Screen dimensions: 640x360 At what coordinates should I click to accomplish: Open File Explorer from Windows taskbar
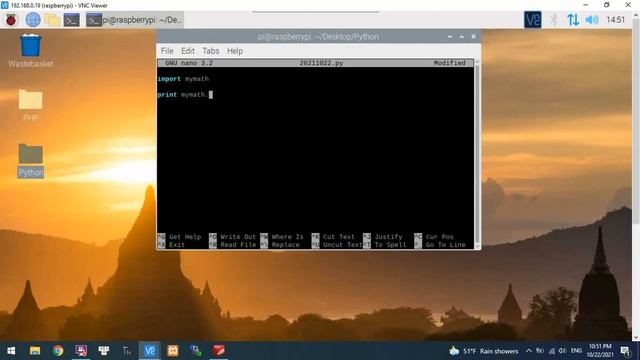[35, 351]
